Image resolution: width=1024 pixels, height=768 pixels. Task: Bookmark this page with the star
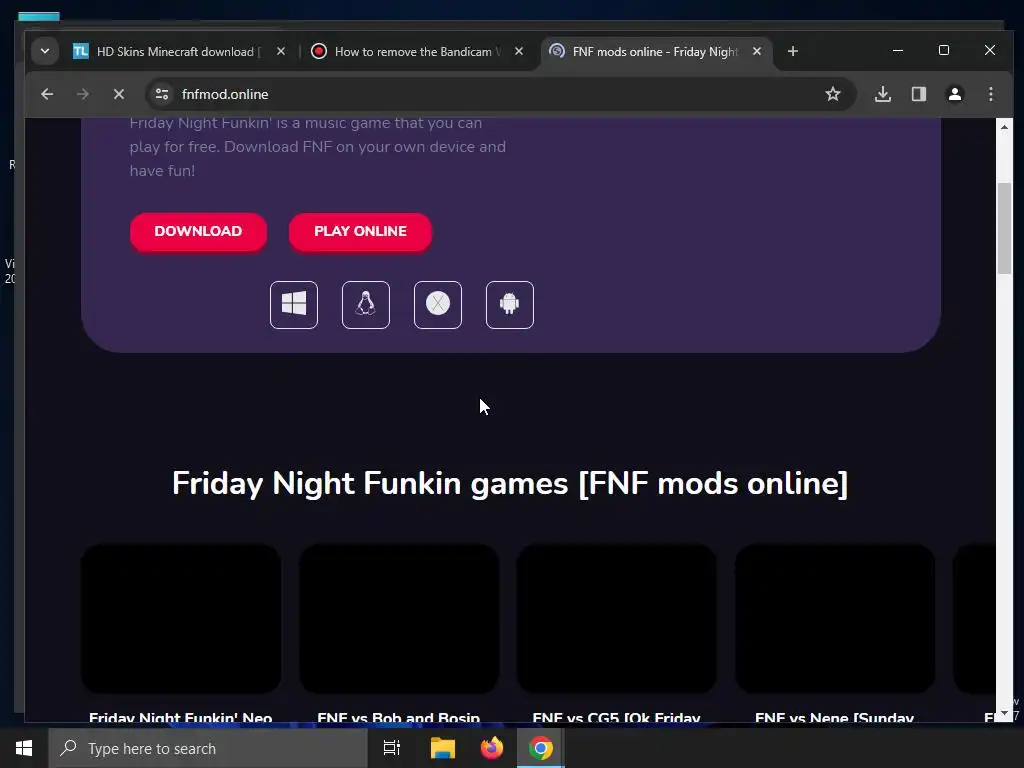(x=833, y=94)
